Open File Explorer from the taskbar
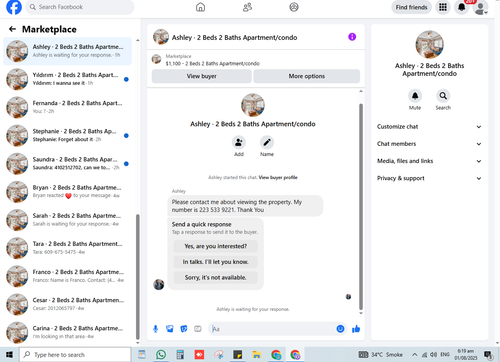 point(256,354)
